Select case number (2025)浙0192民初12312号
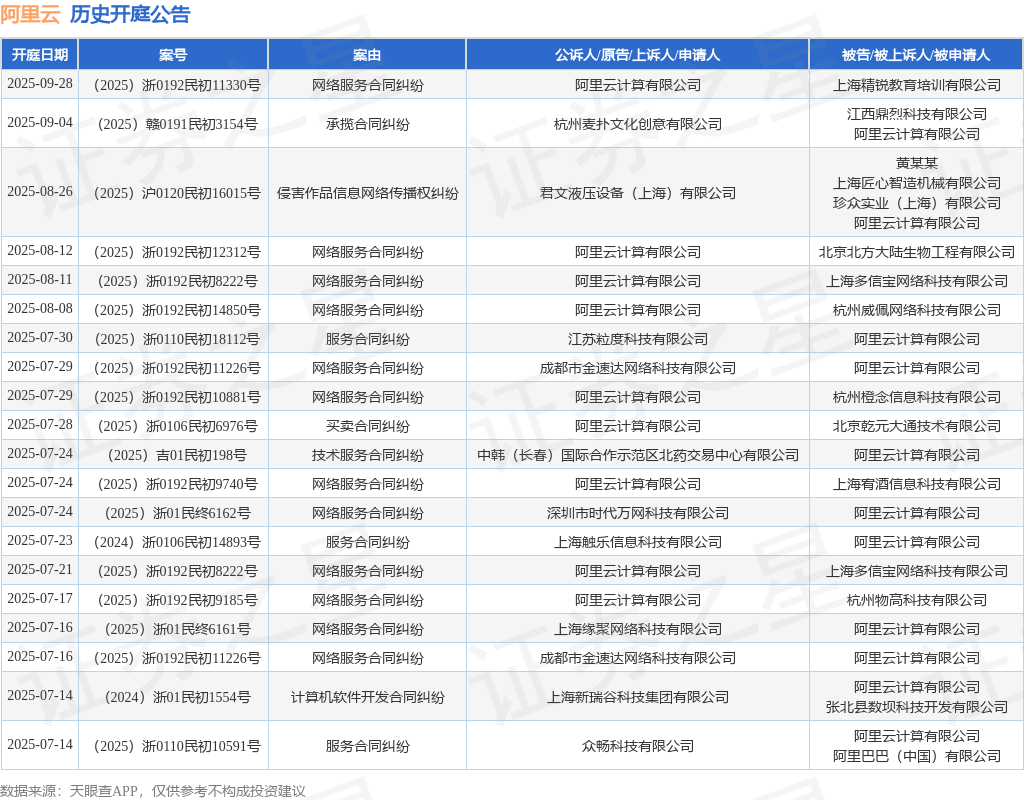The image size is (1024, 800). (x=173, y=252)
